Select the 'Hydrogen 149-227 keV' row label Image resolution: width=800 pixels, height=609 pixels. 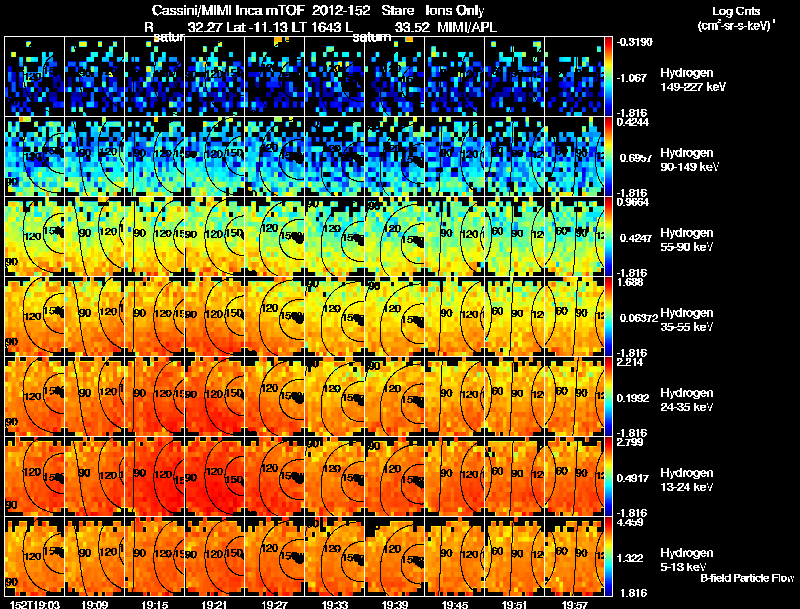pyautogui.click(x=692, y=80)
